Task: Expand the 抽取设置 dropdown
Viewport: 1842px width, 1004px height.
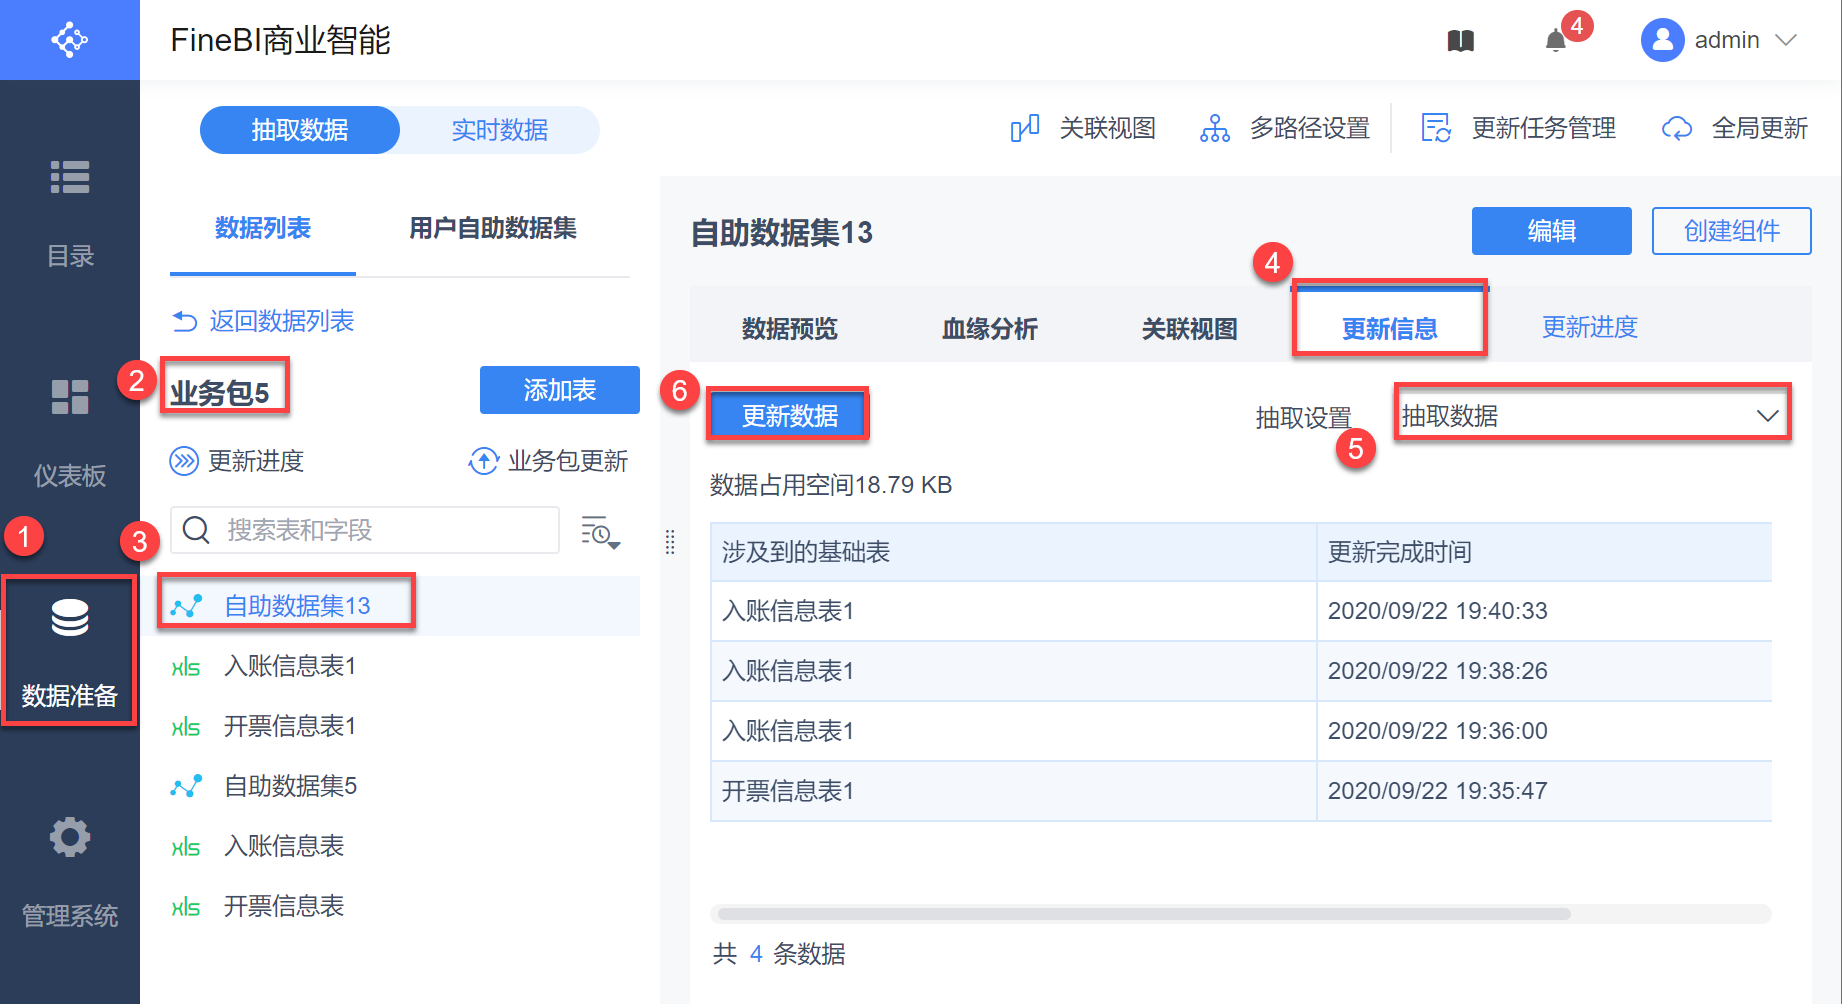Action: click(1592, 416)
